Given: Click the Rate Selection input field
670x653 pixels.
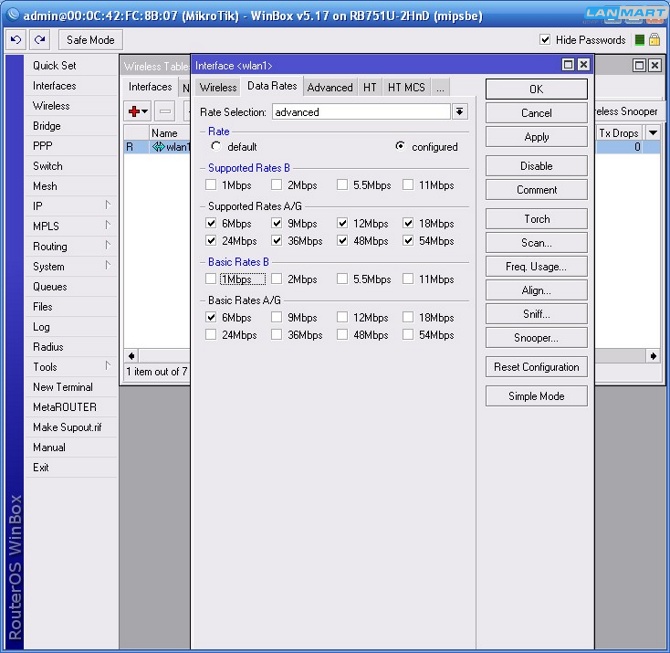Looking at the screenshot, I should pyautogui.click(x=361, y=112).
